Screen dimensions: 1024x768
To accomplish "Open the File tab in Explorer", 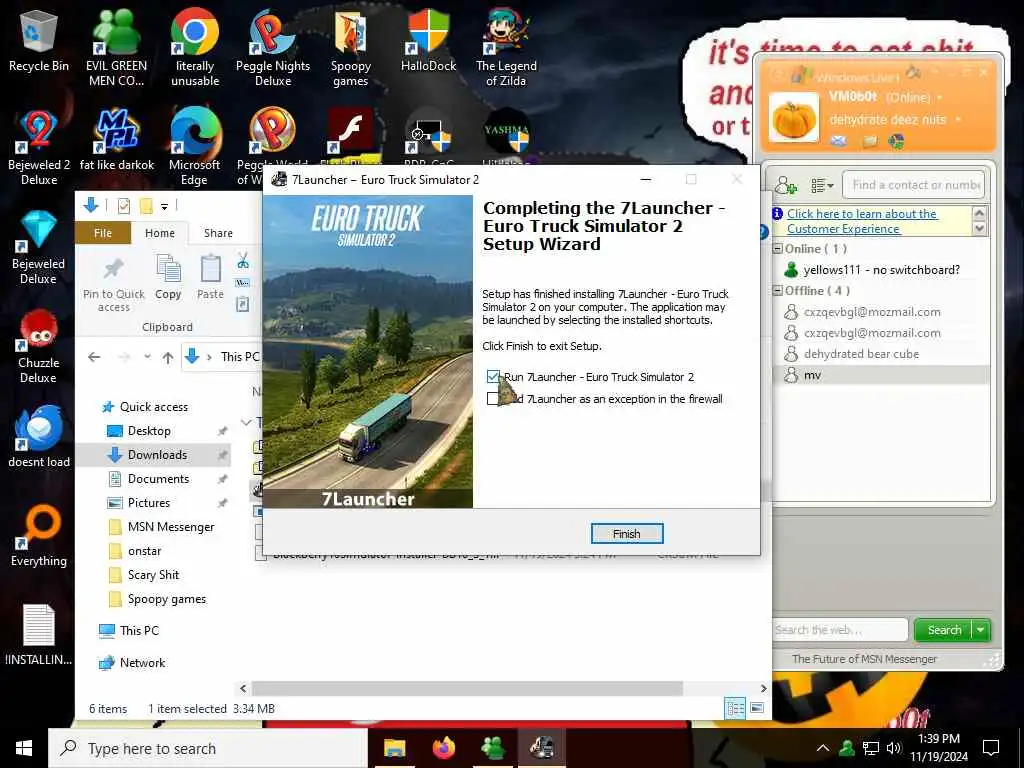I will pos(103,233).
